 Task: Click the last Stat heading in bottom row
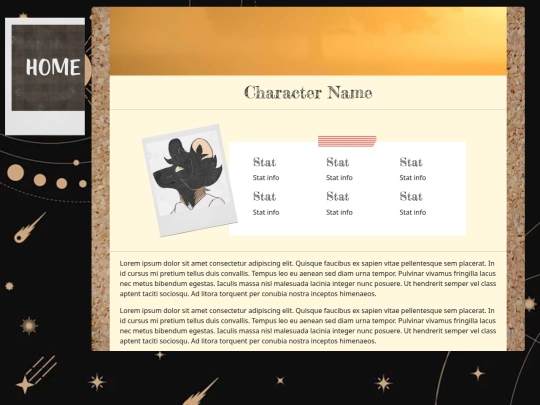tap(411, 196)
